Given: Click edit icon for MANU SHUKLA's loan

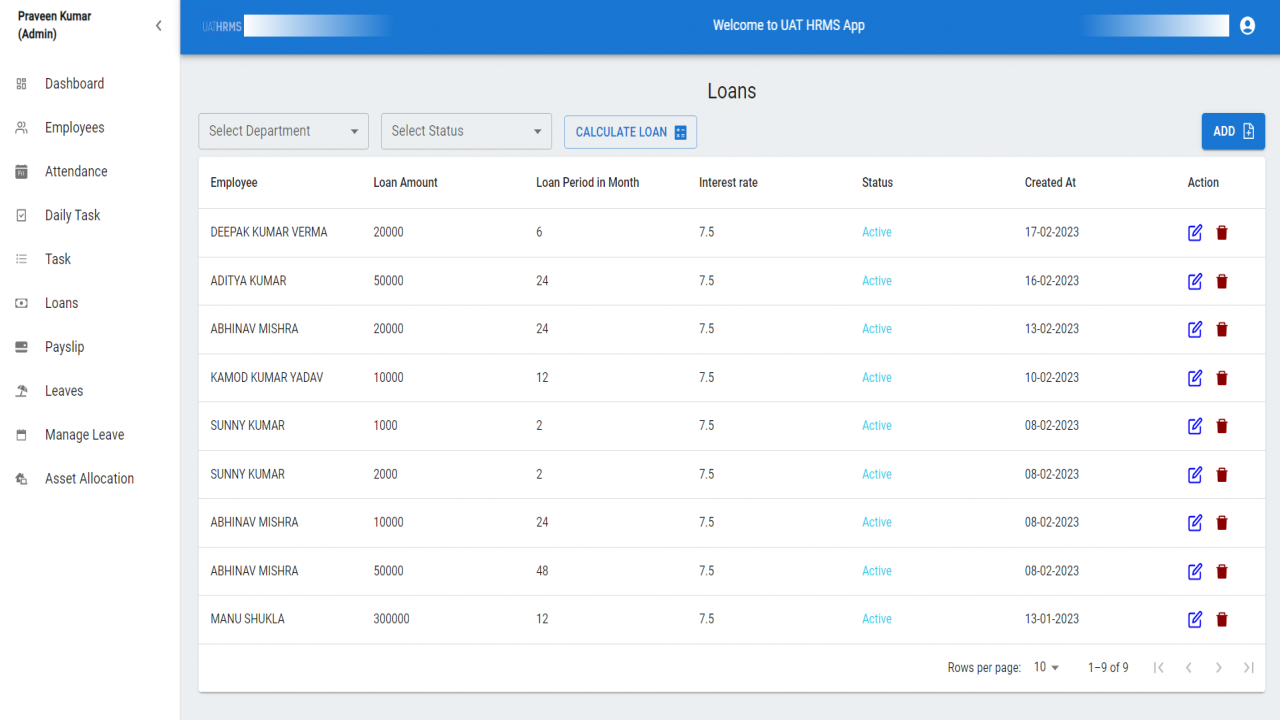Looking at the screenshot, I should pos(1195,619).
